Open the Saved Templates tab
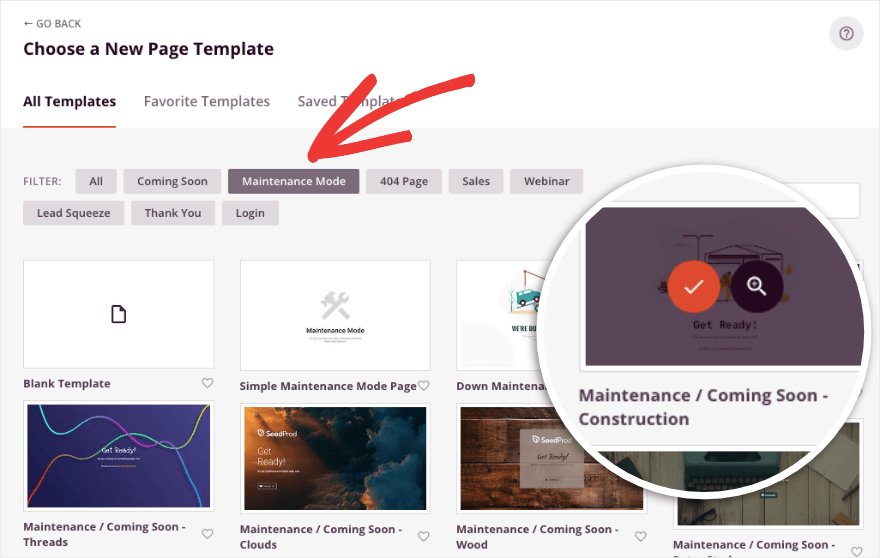The height and width of the screenshot is (558, 880). [x=348, y=102]
